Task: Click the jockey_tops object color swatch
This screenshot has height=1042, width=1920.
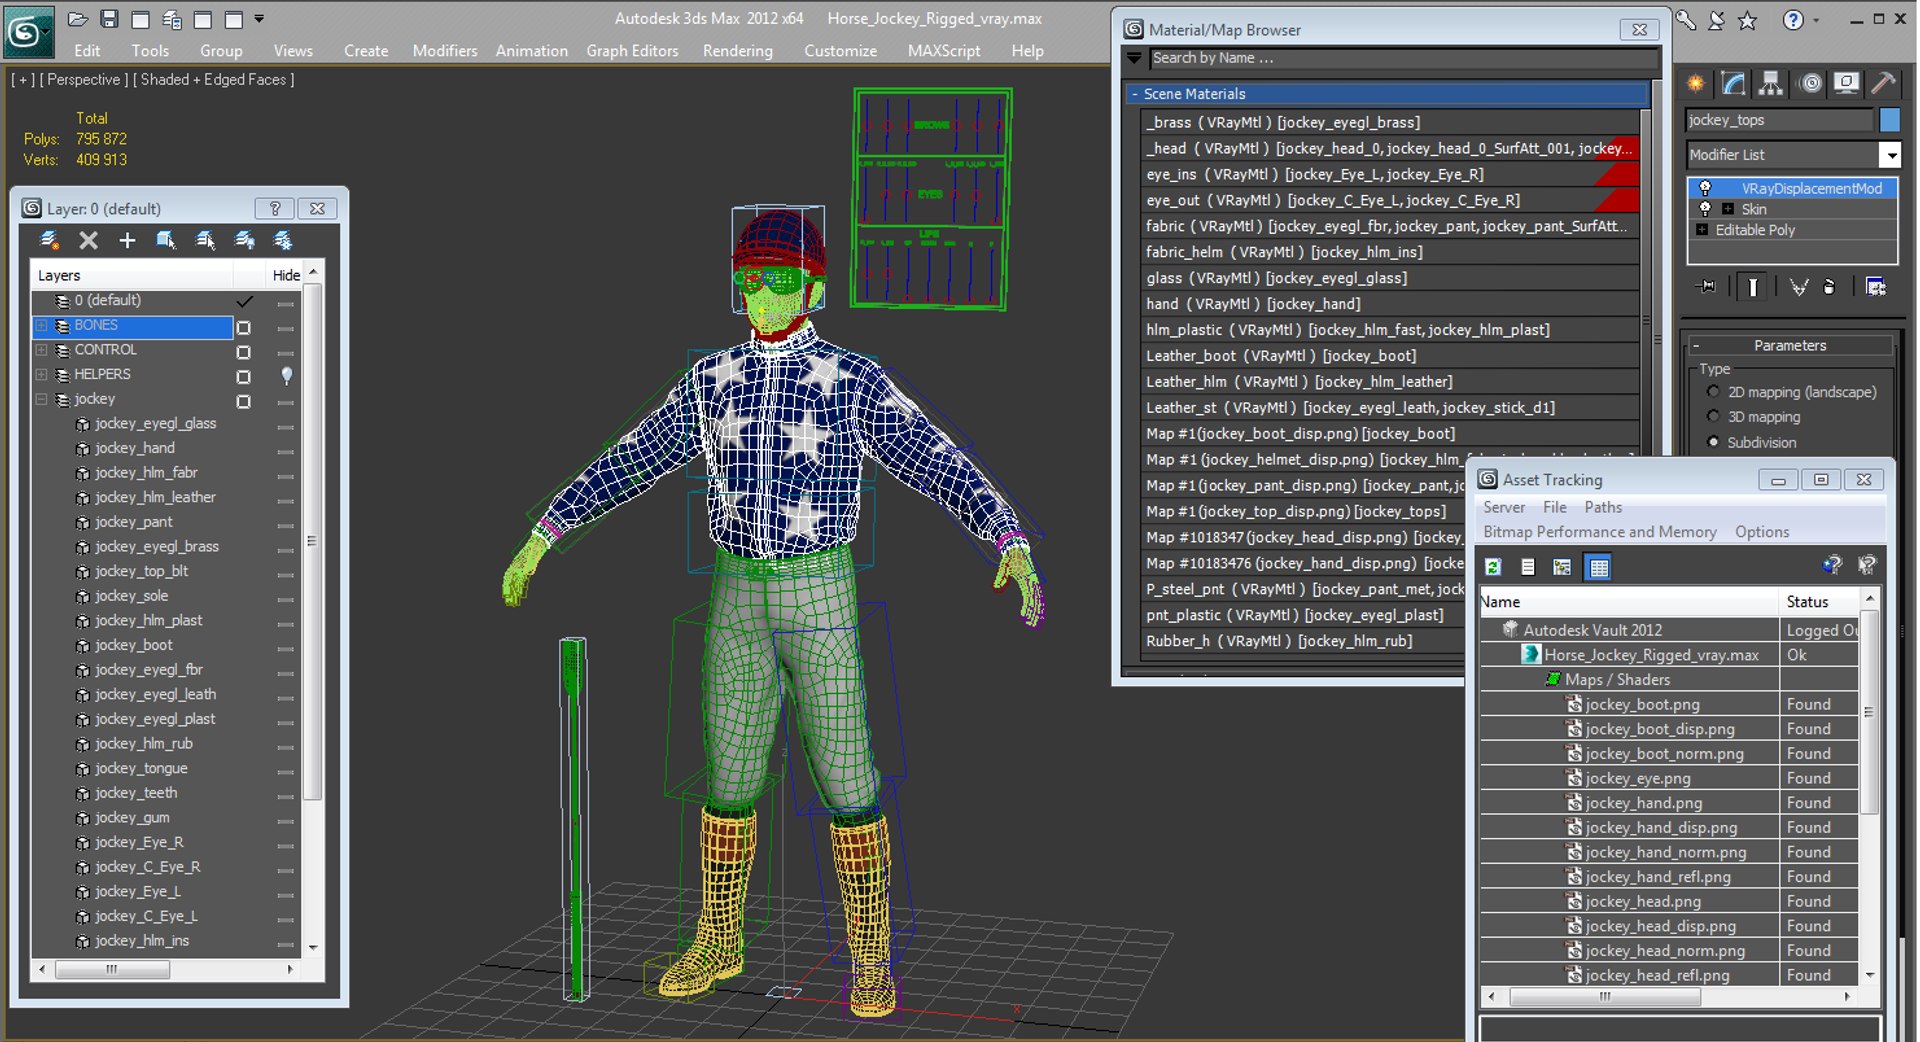Action: 1889,120
